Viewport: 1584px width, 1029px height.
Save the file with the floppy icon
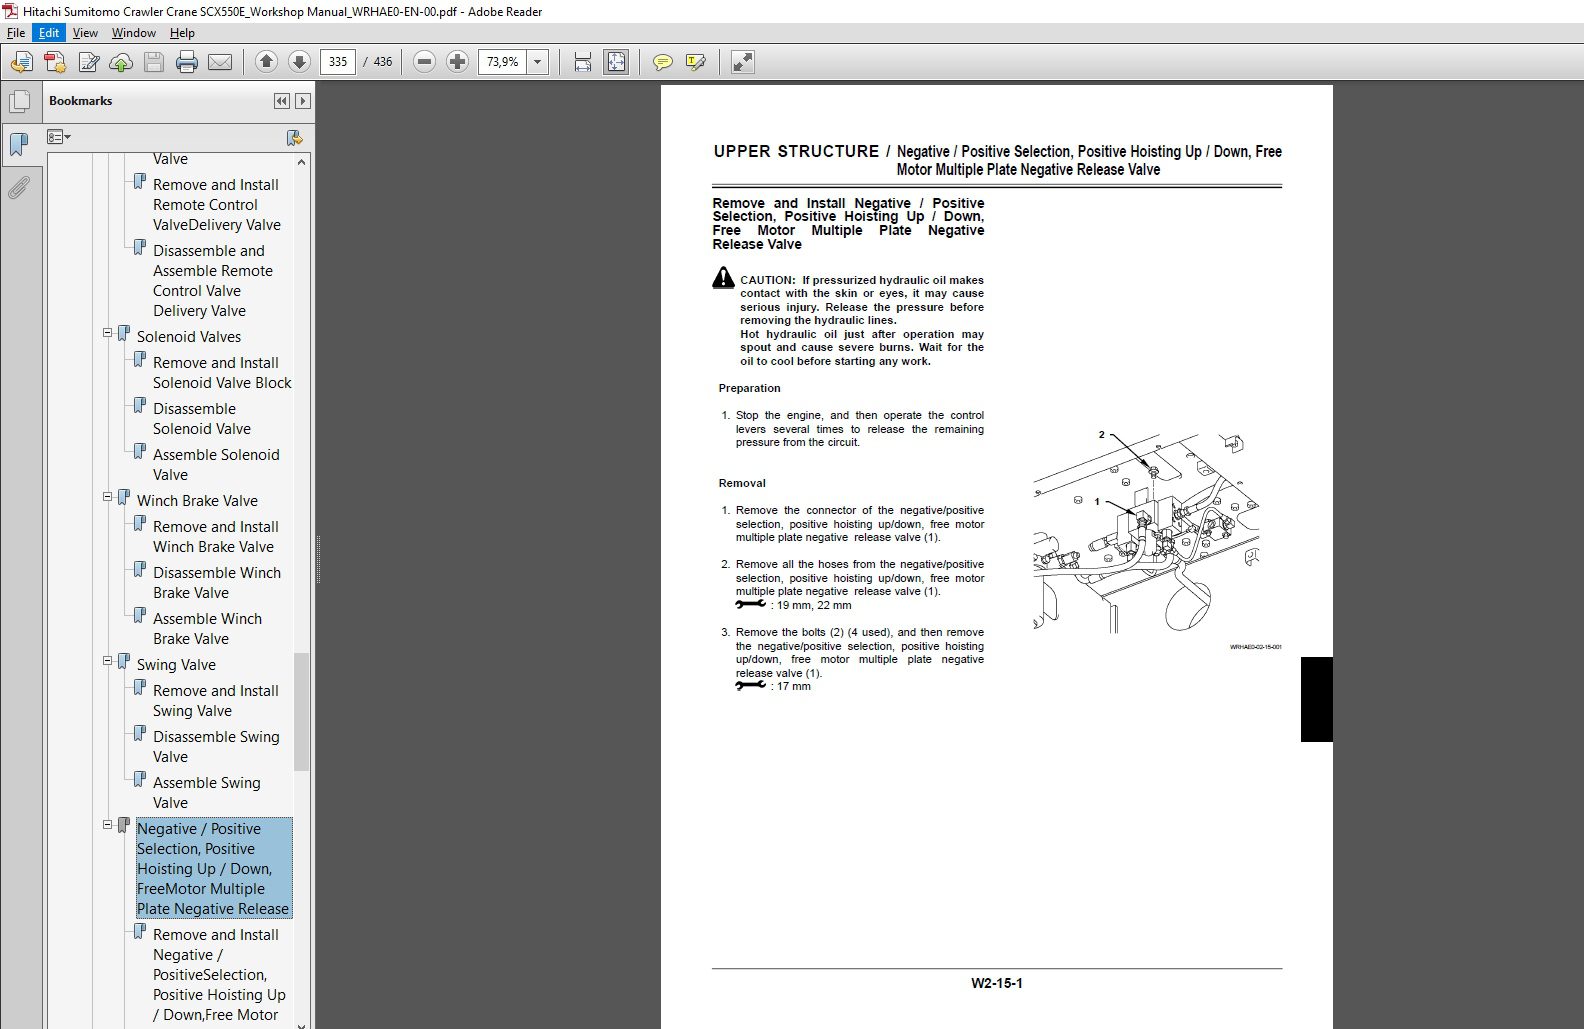154,62
